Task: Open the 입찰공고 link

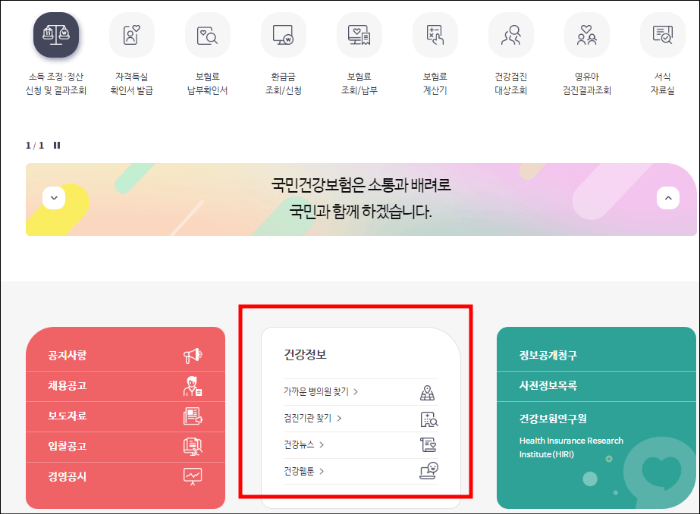Action: tap(67, 447)
